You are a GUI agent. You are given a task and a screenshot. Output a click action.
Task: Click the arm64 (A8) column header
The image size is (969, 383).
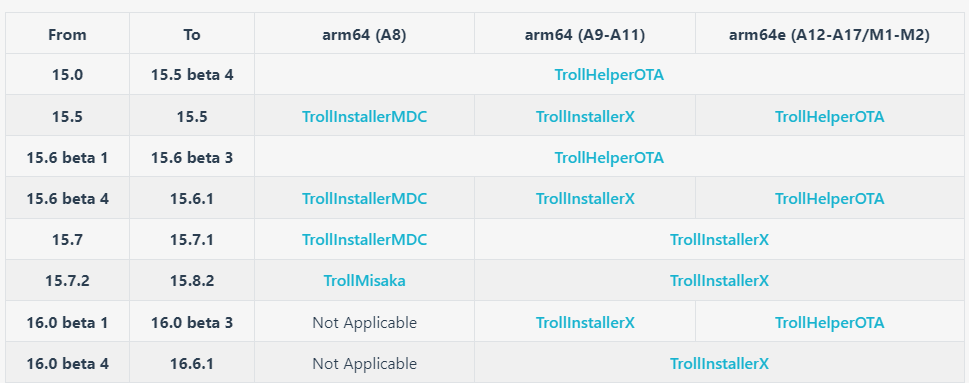point(364,35)
